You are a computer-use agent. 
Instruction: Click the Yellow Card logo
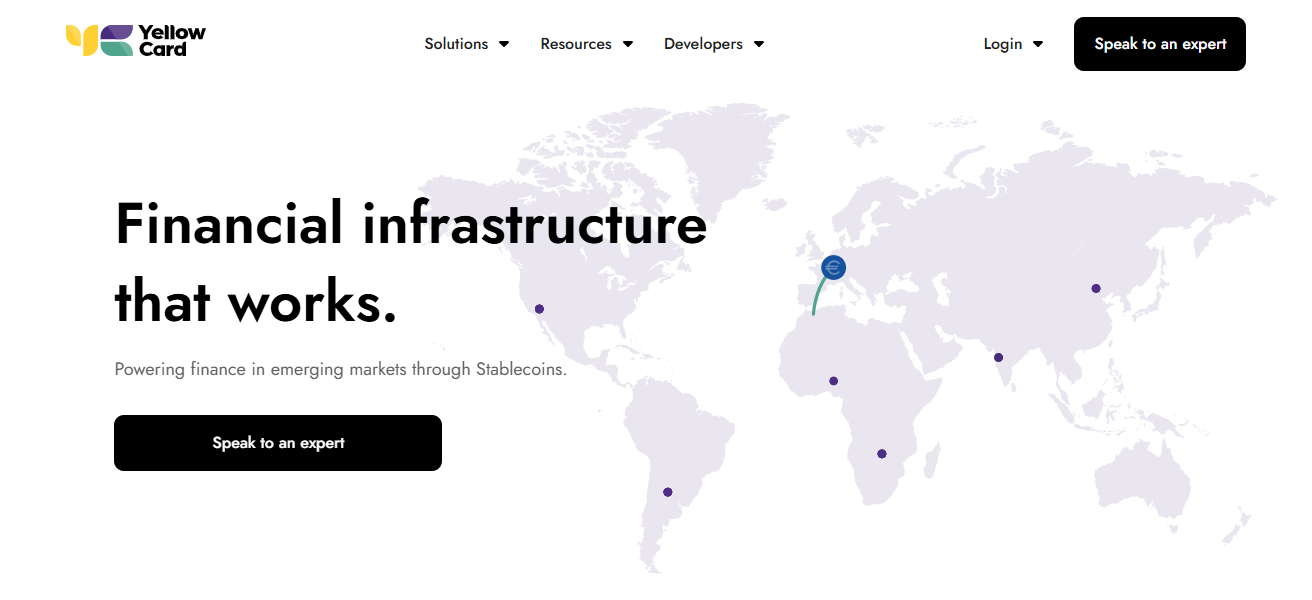click(x=136, y=40)
